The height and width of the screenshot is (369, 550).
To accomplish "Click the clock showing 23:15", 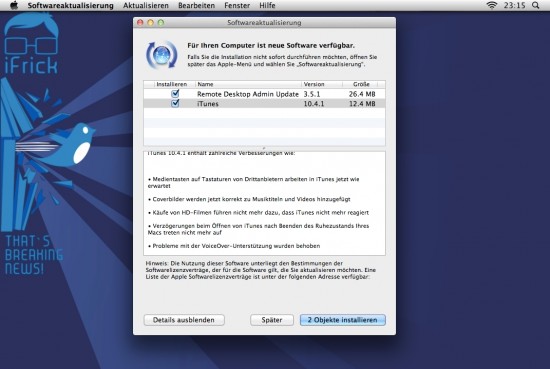I will 514,5.
